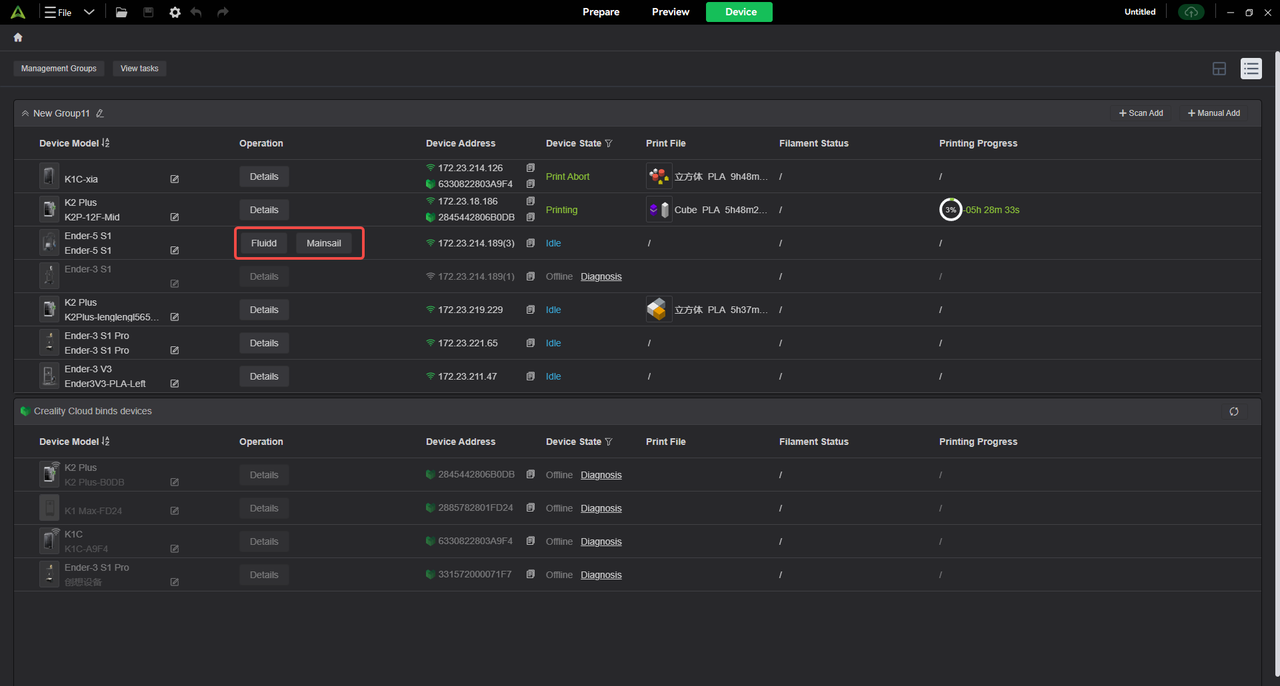Copy the cloud ID 331572000071F7
The width and height of the screenshot is (1280, 686).
[x=531, y=574]
